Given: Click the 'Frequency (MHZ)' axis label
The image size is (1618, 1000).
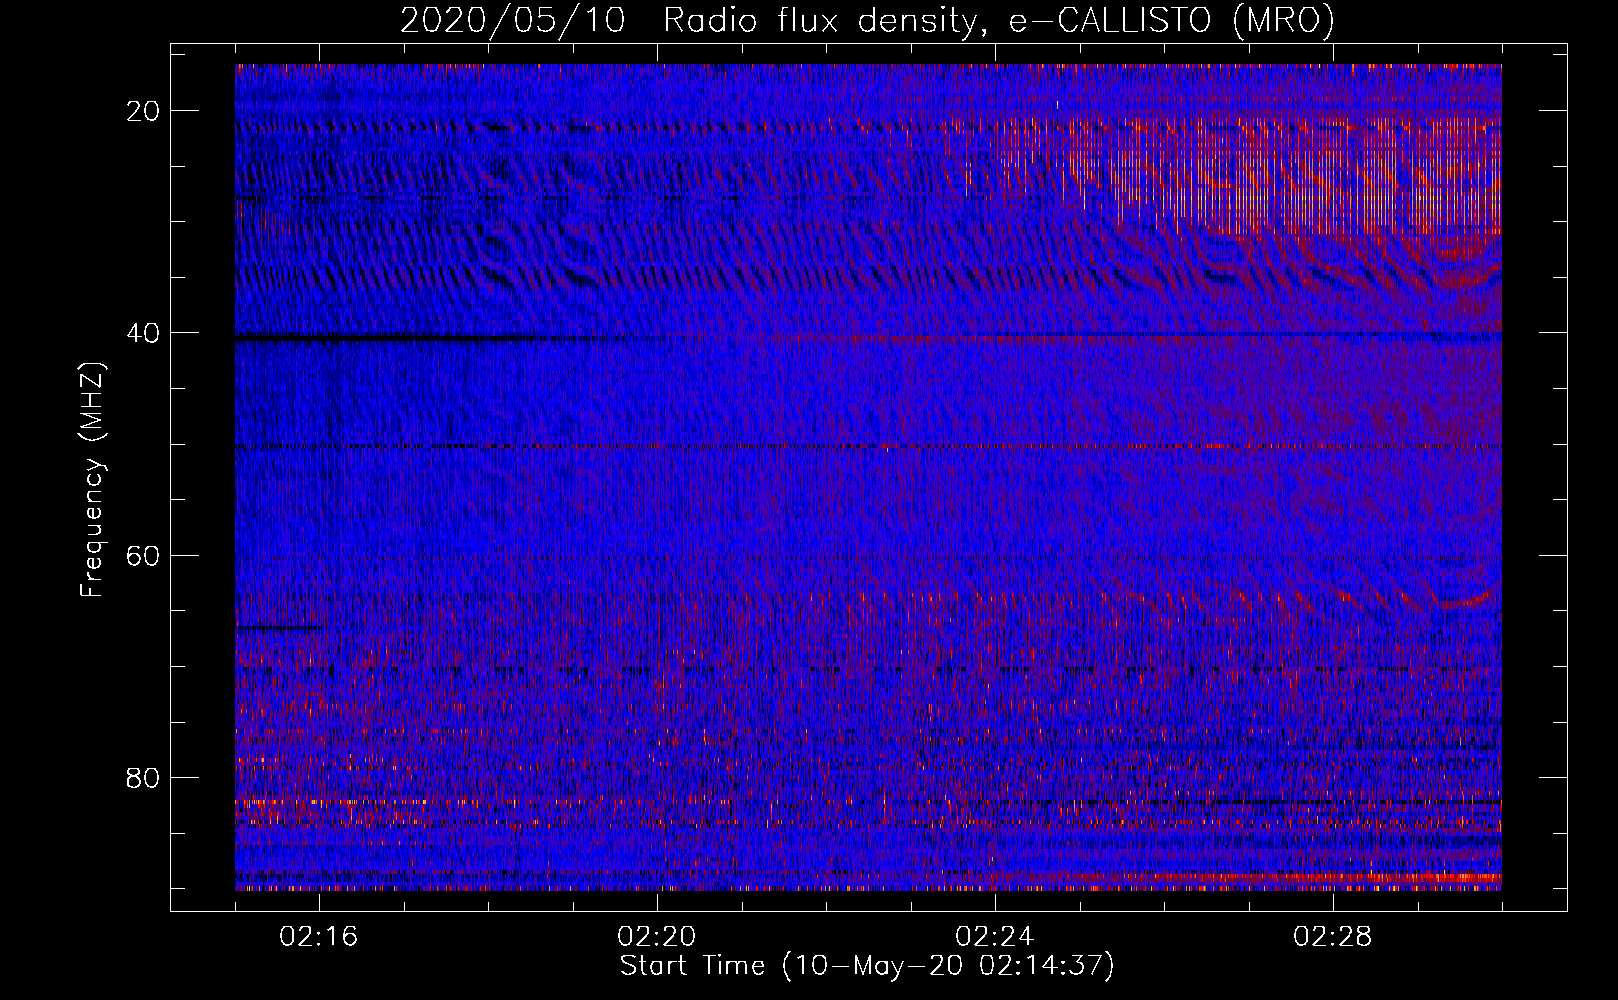Looking at the screenshot, I should (x=92, y=480).
